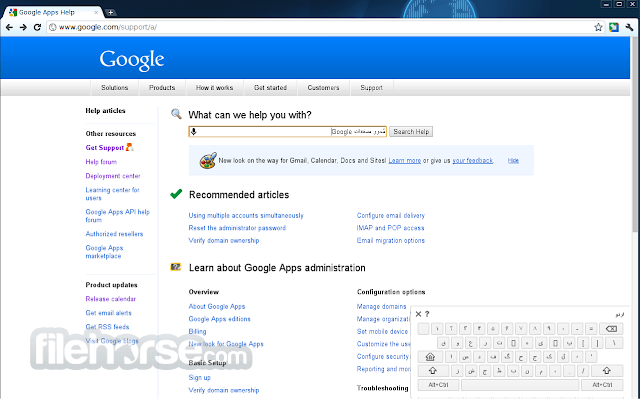Click the browser forward arrow

pos(23,27)
